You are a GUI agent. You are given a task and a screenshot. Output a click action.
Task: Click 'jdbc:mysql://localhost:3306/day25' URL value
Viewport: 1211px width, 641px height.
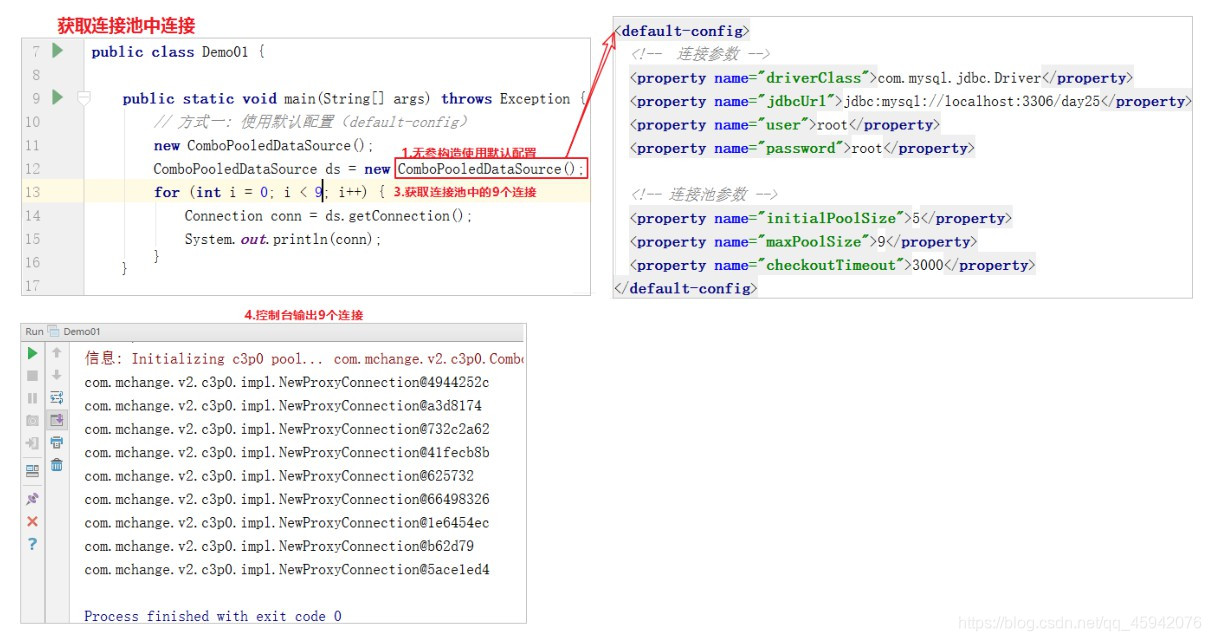click(972, 101)
